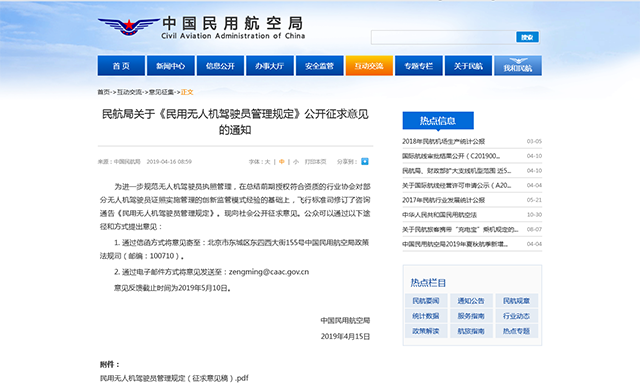Click the 意见征集 breadcrumb link
Screen dimensions: 640x386
click(161, 92)
